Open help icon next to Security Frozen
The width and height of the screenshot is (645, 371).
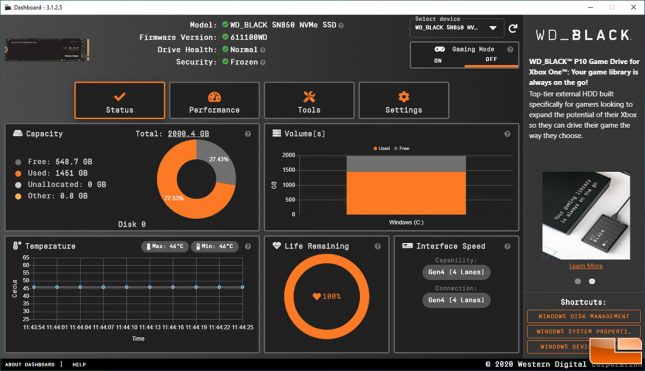(x=262, y=63)
